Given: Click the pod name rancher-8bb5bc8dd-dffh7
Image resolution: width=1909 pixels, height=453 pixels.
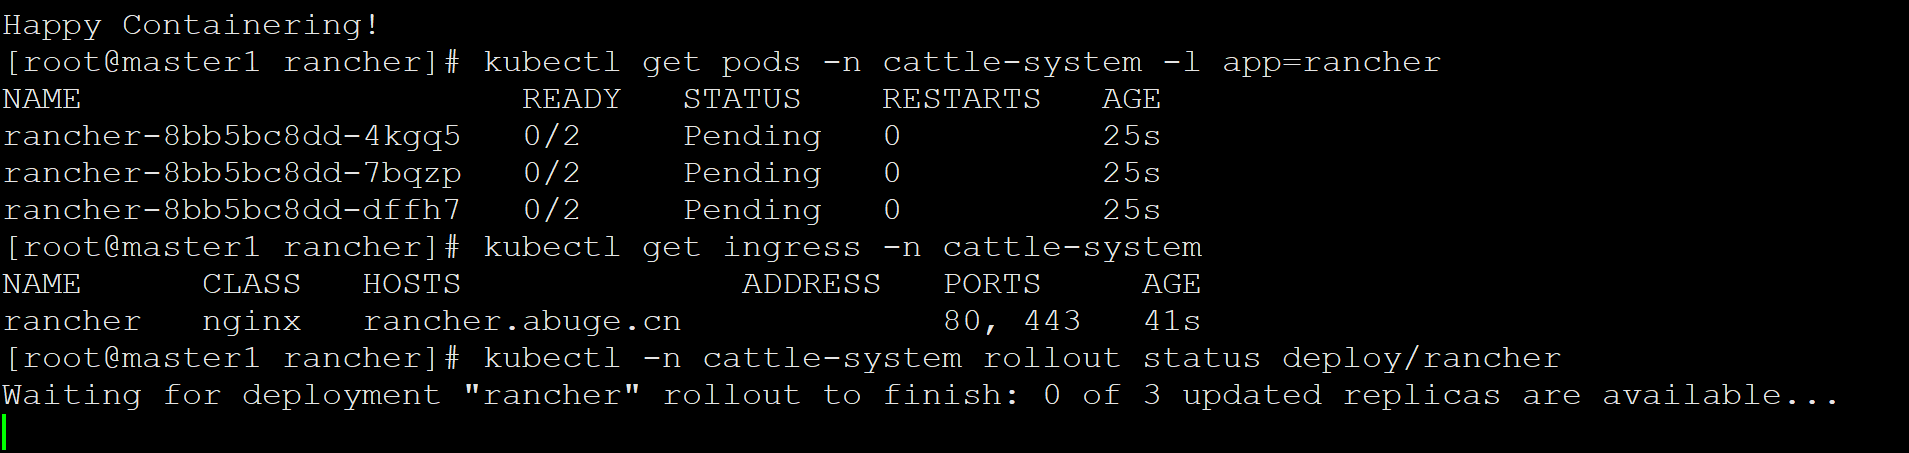Looking at the screenshot, I should 232,210.
